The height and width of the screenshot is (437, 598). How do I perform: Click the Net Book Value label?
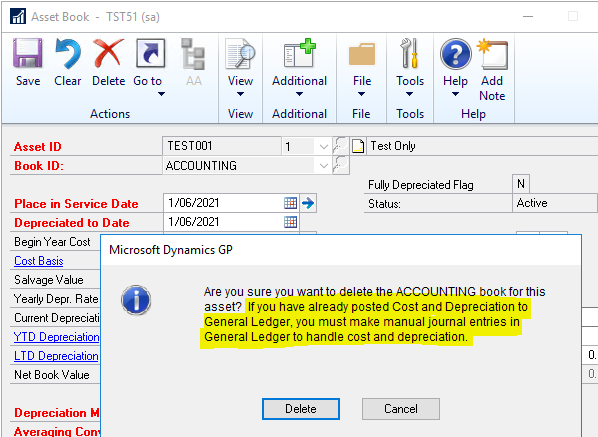tap(52, 375)
